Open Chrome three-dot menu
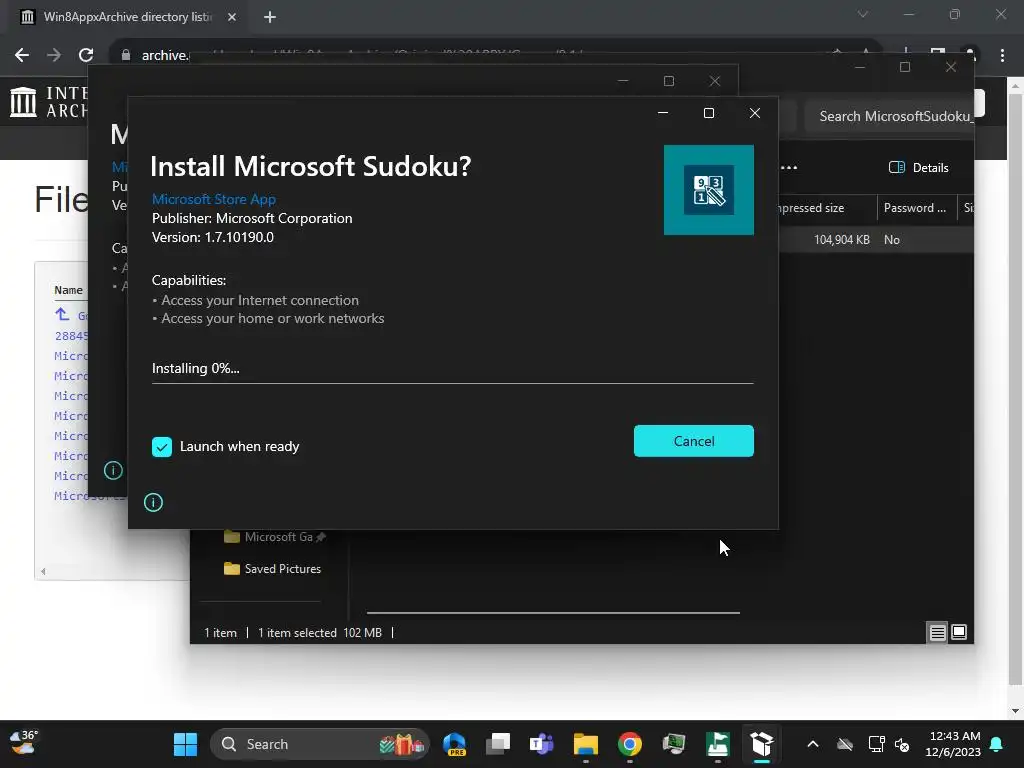1024x768 pixels. coord(1002,56)
